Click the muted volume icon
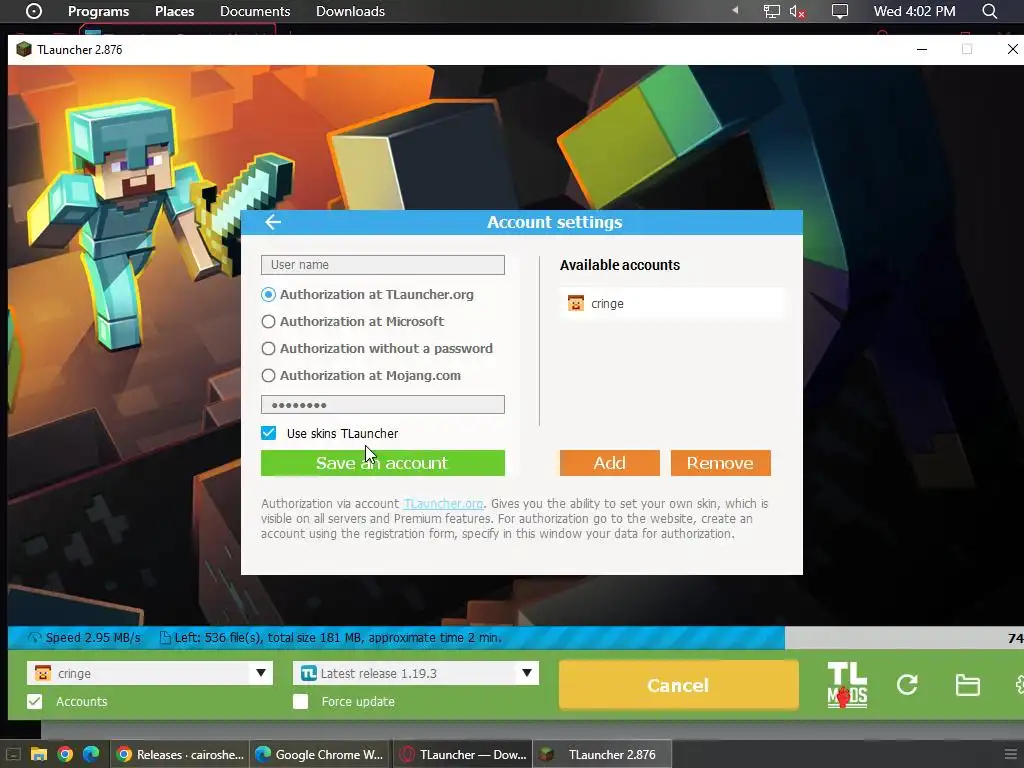Viewport: 1024px width, 768px height. [x=797, y=11]
